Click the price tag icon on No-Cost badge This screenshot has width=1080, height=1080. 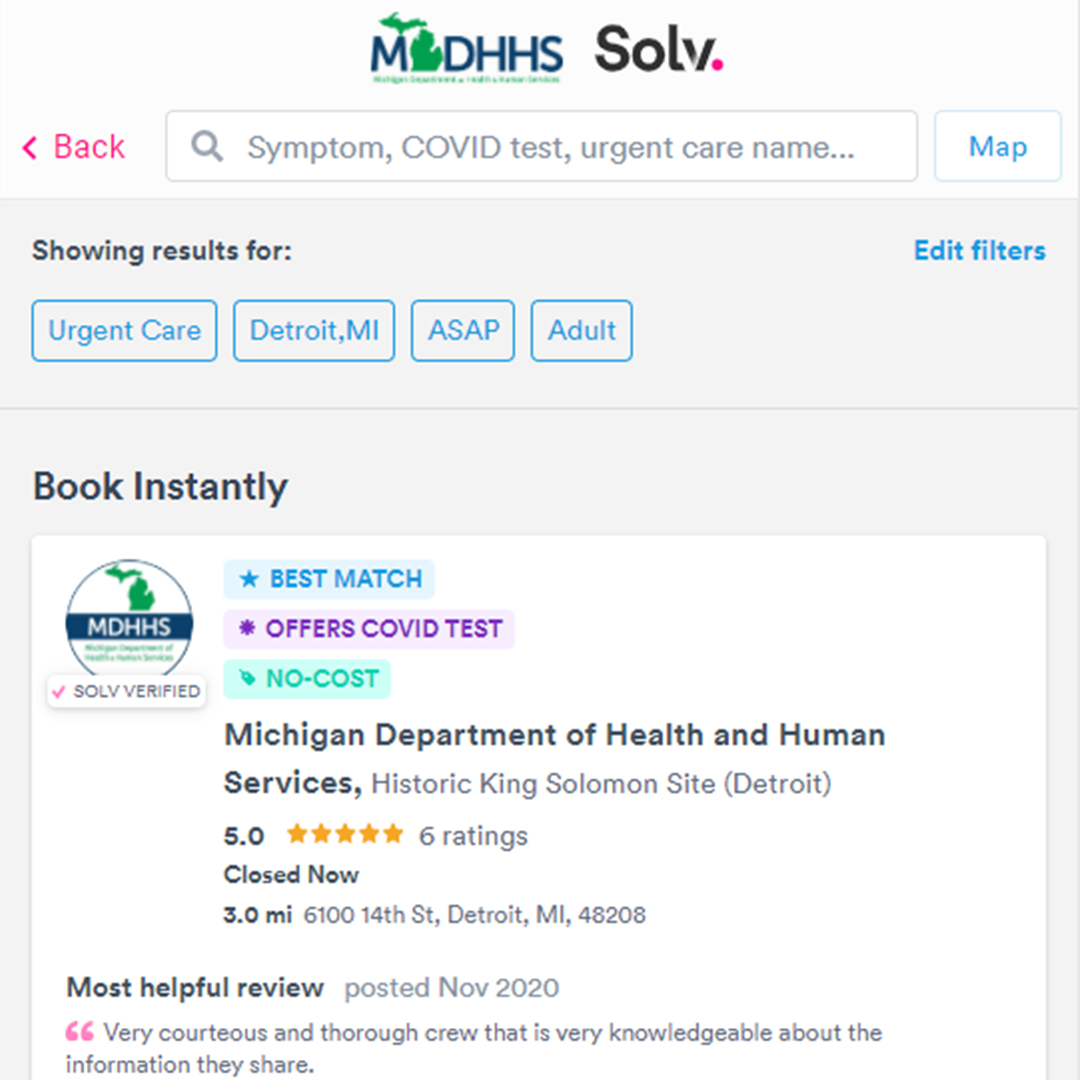247,678
